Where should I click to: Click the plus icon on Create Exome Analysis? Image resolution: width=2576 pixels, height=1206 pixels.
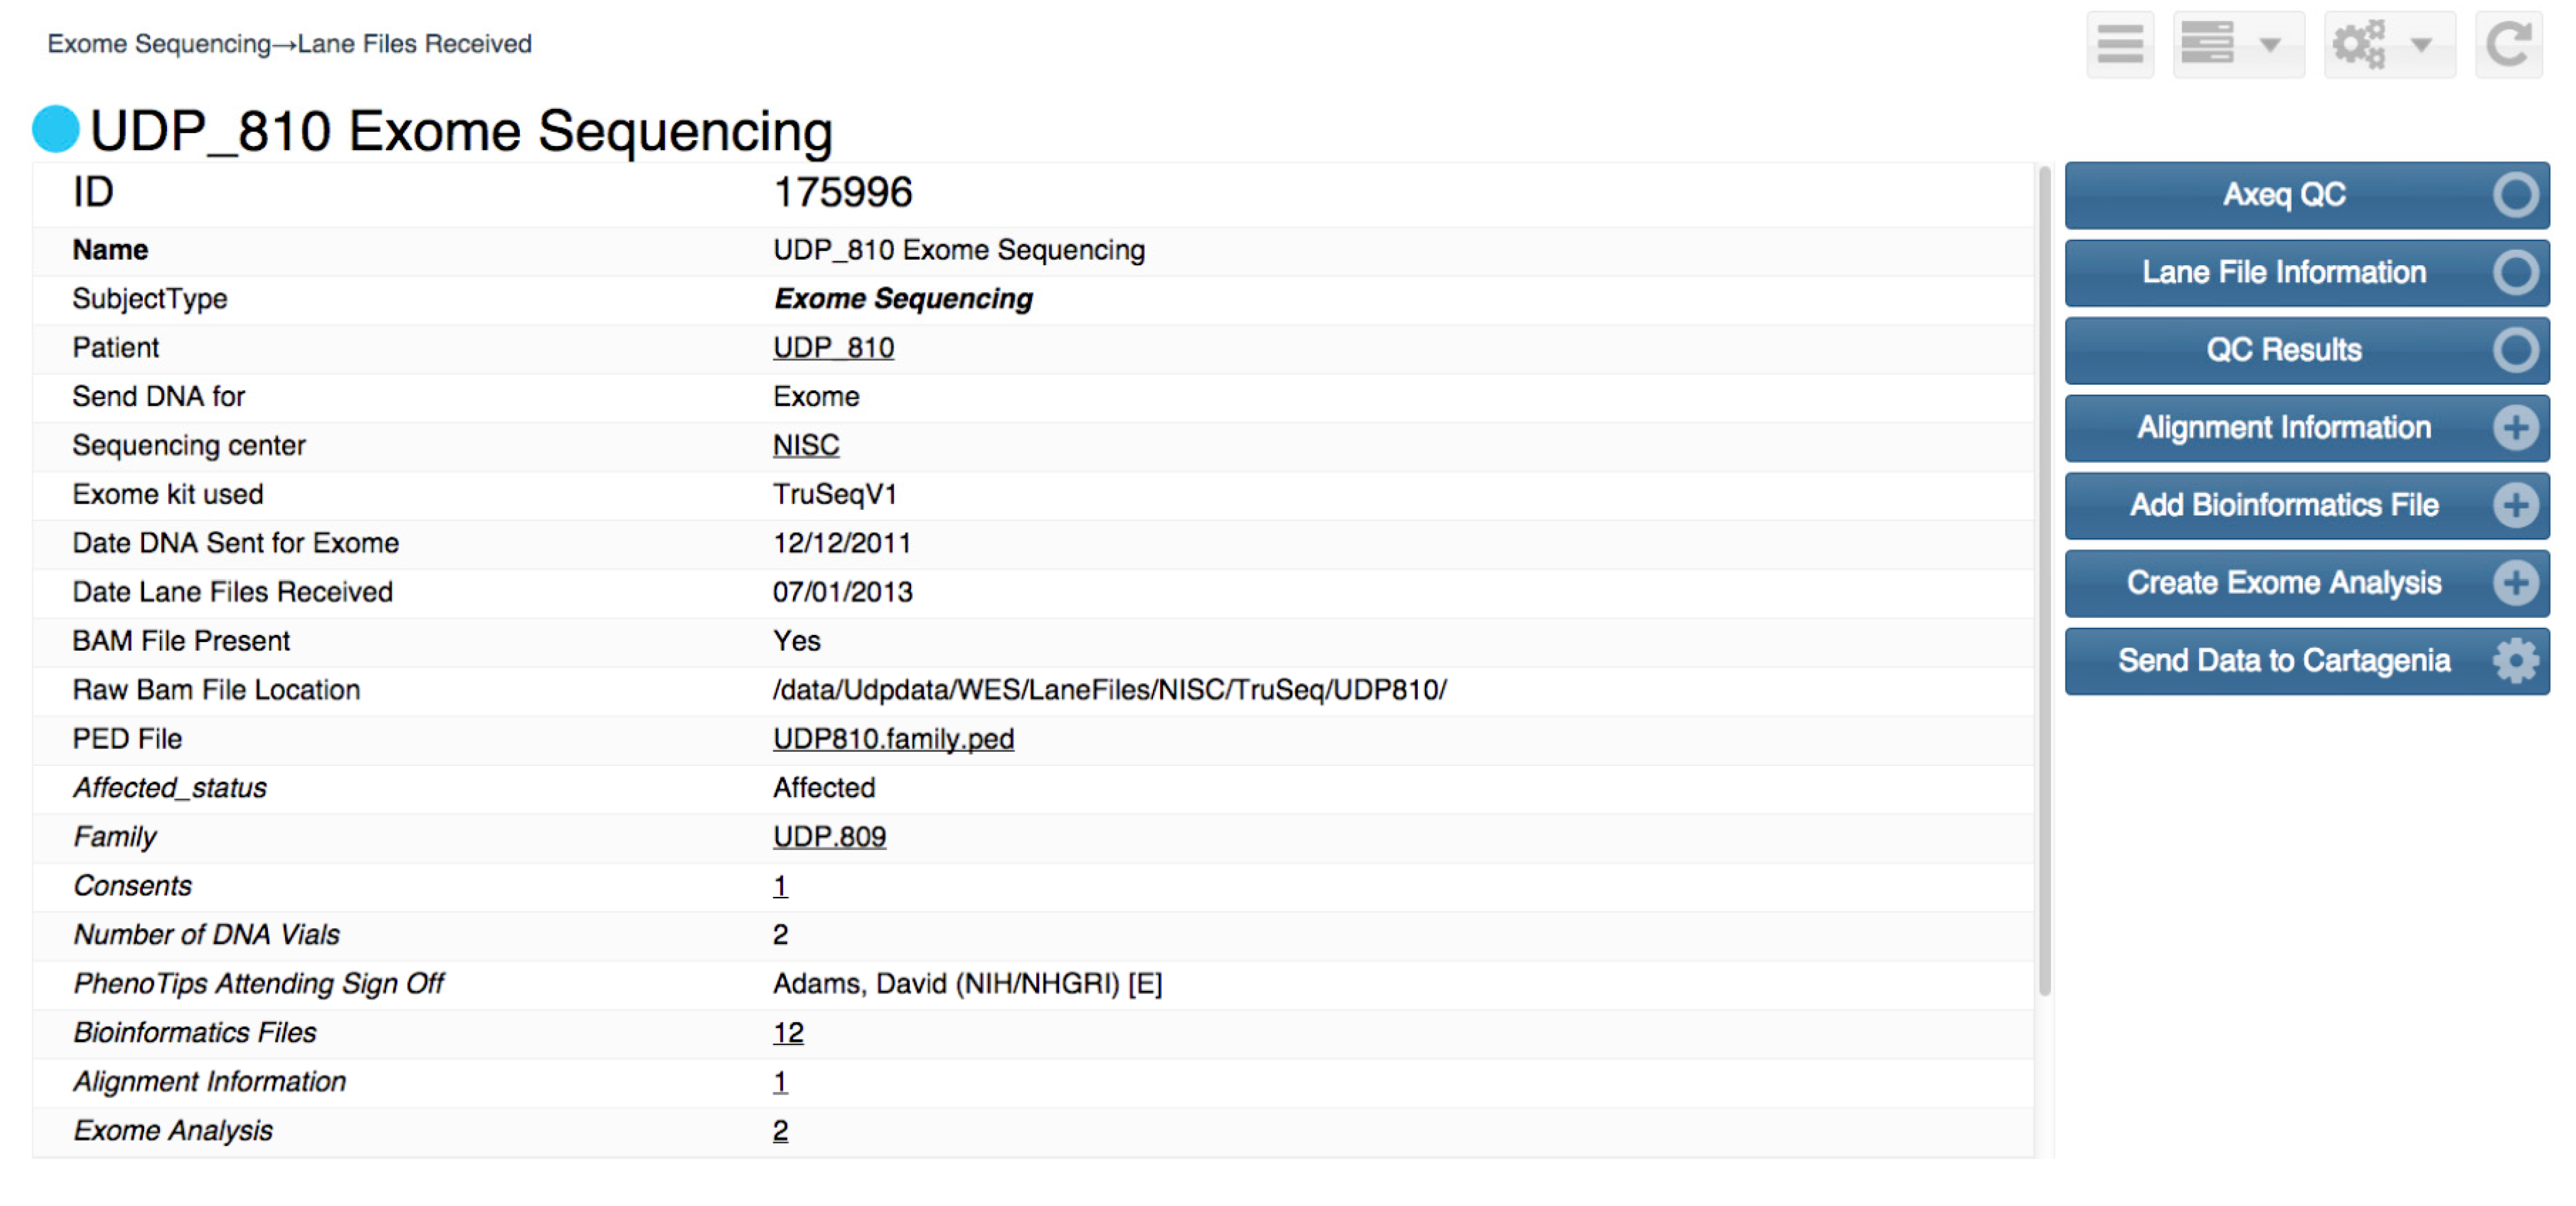(2514, 583)
